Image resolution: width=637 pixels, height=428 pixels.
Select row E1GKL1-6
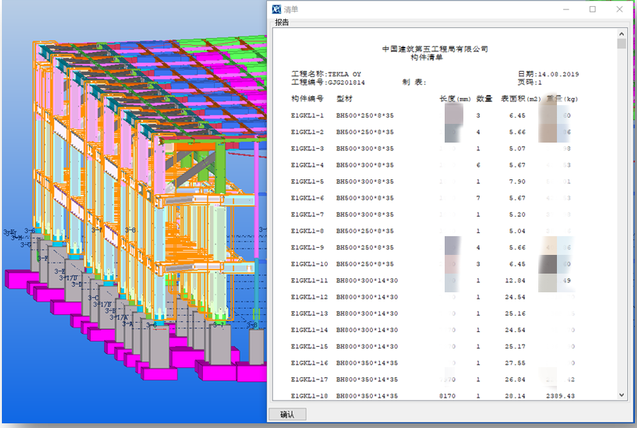click(433, 198)
